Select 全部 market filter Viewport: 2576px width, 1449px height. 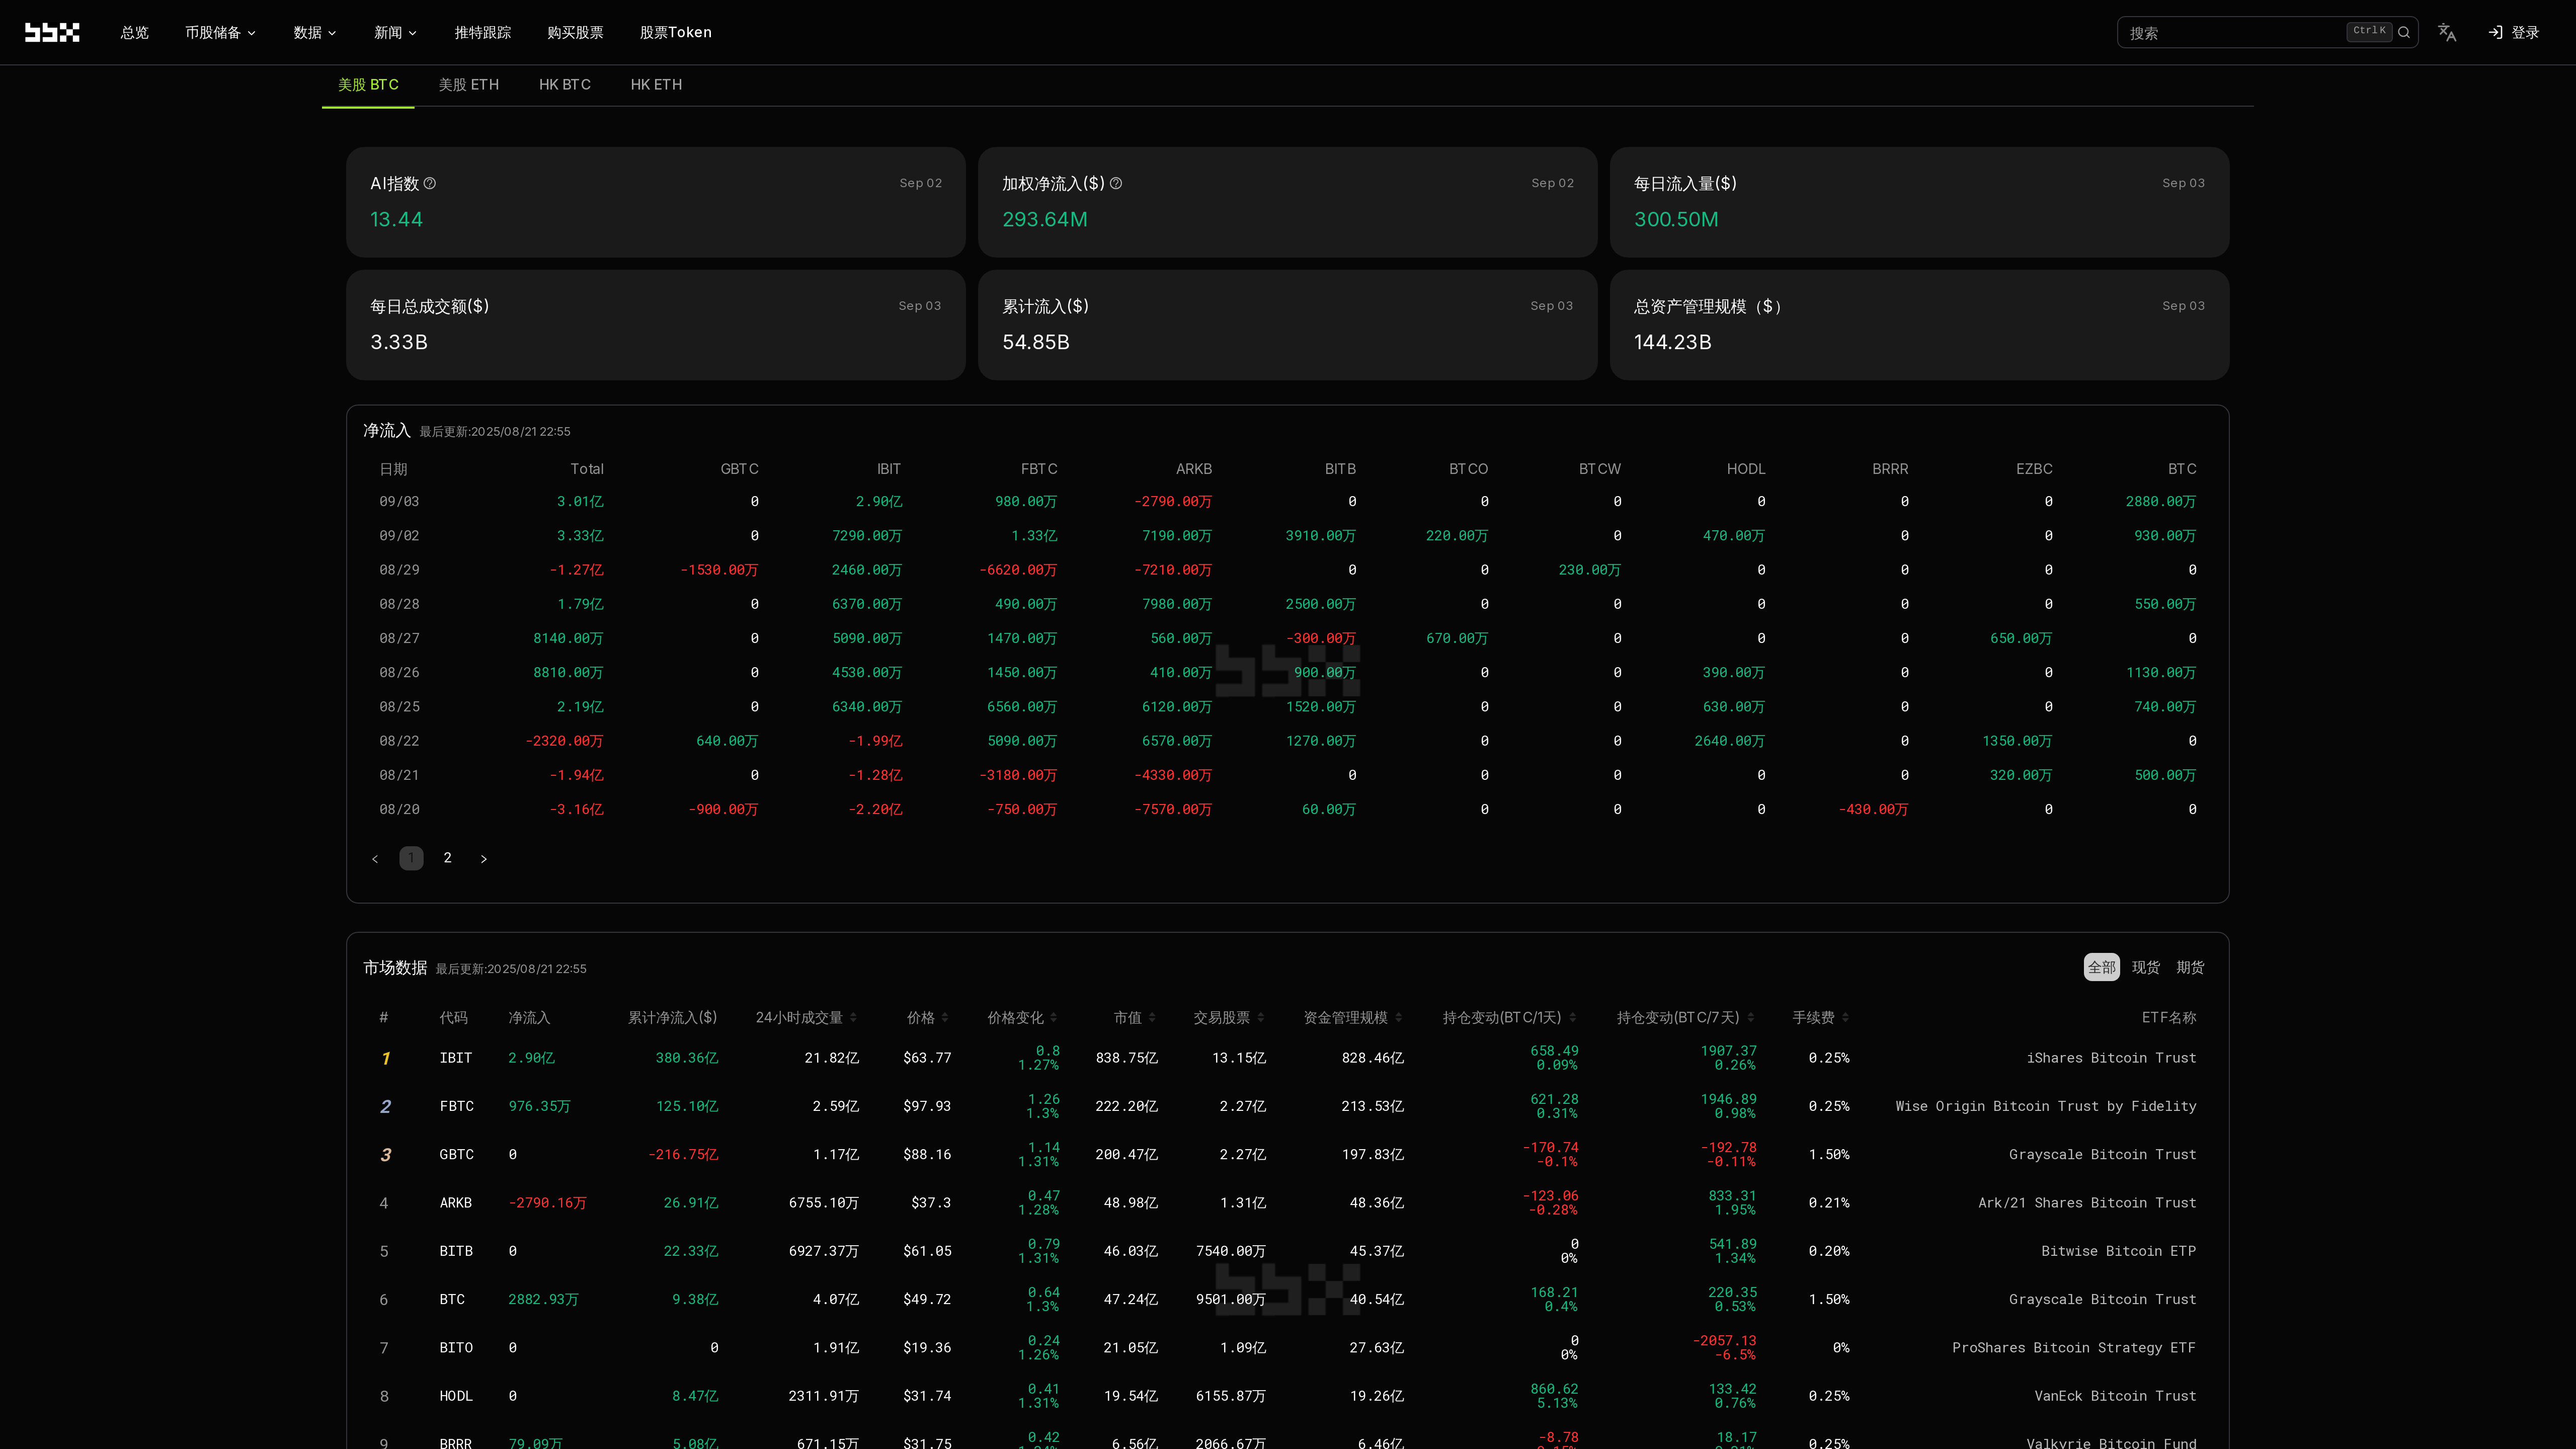pyautogui.click(x=2101, y=967)
